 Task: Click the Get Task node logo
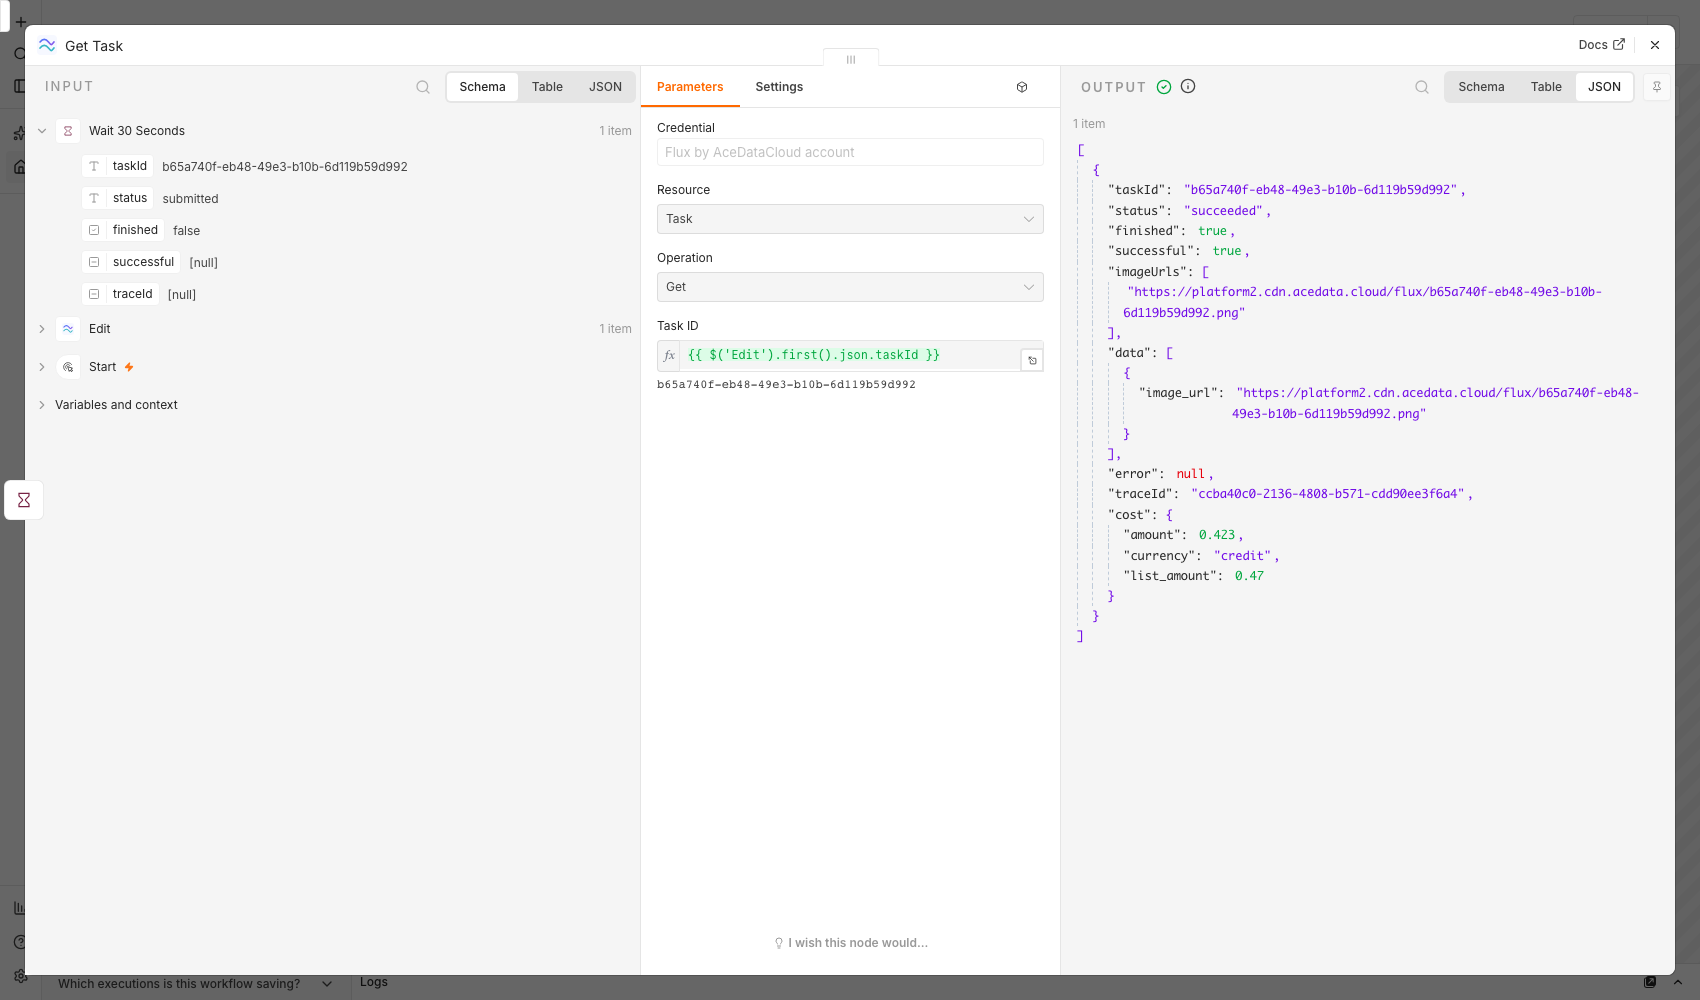[x=47, y=45]
